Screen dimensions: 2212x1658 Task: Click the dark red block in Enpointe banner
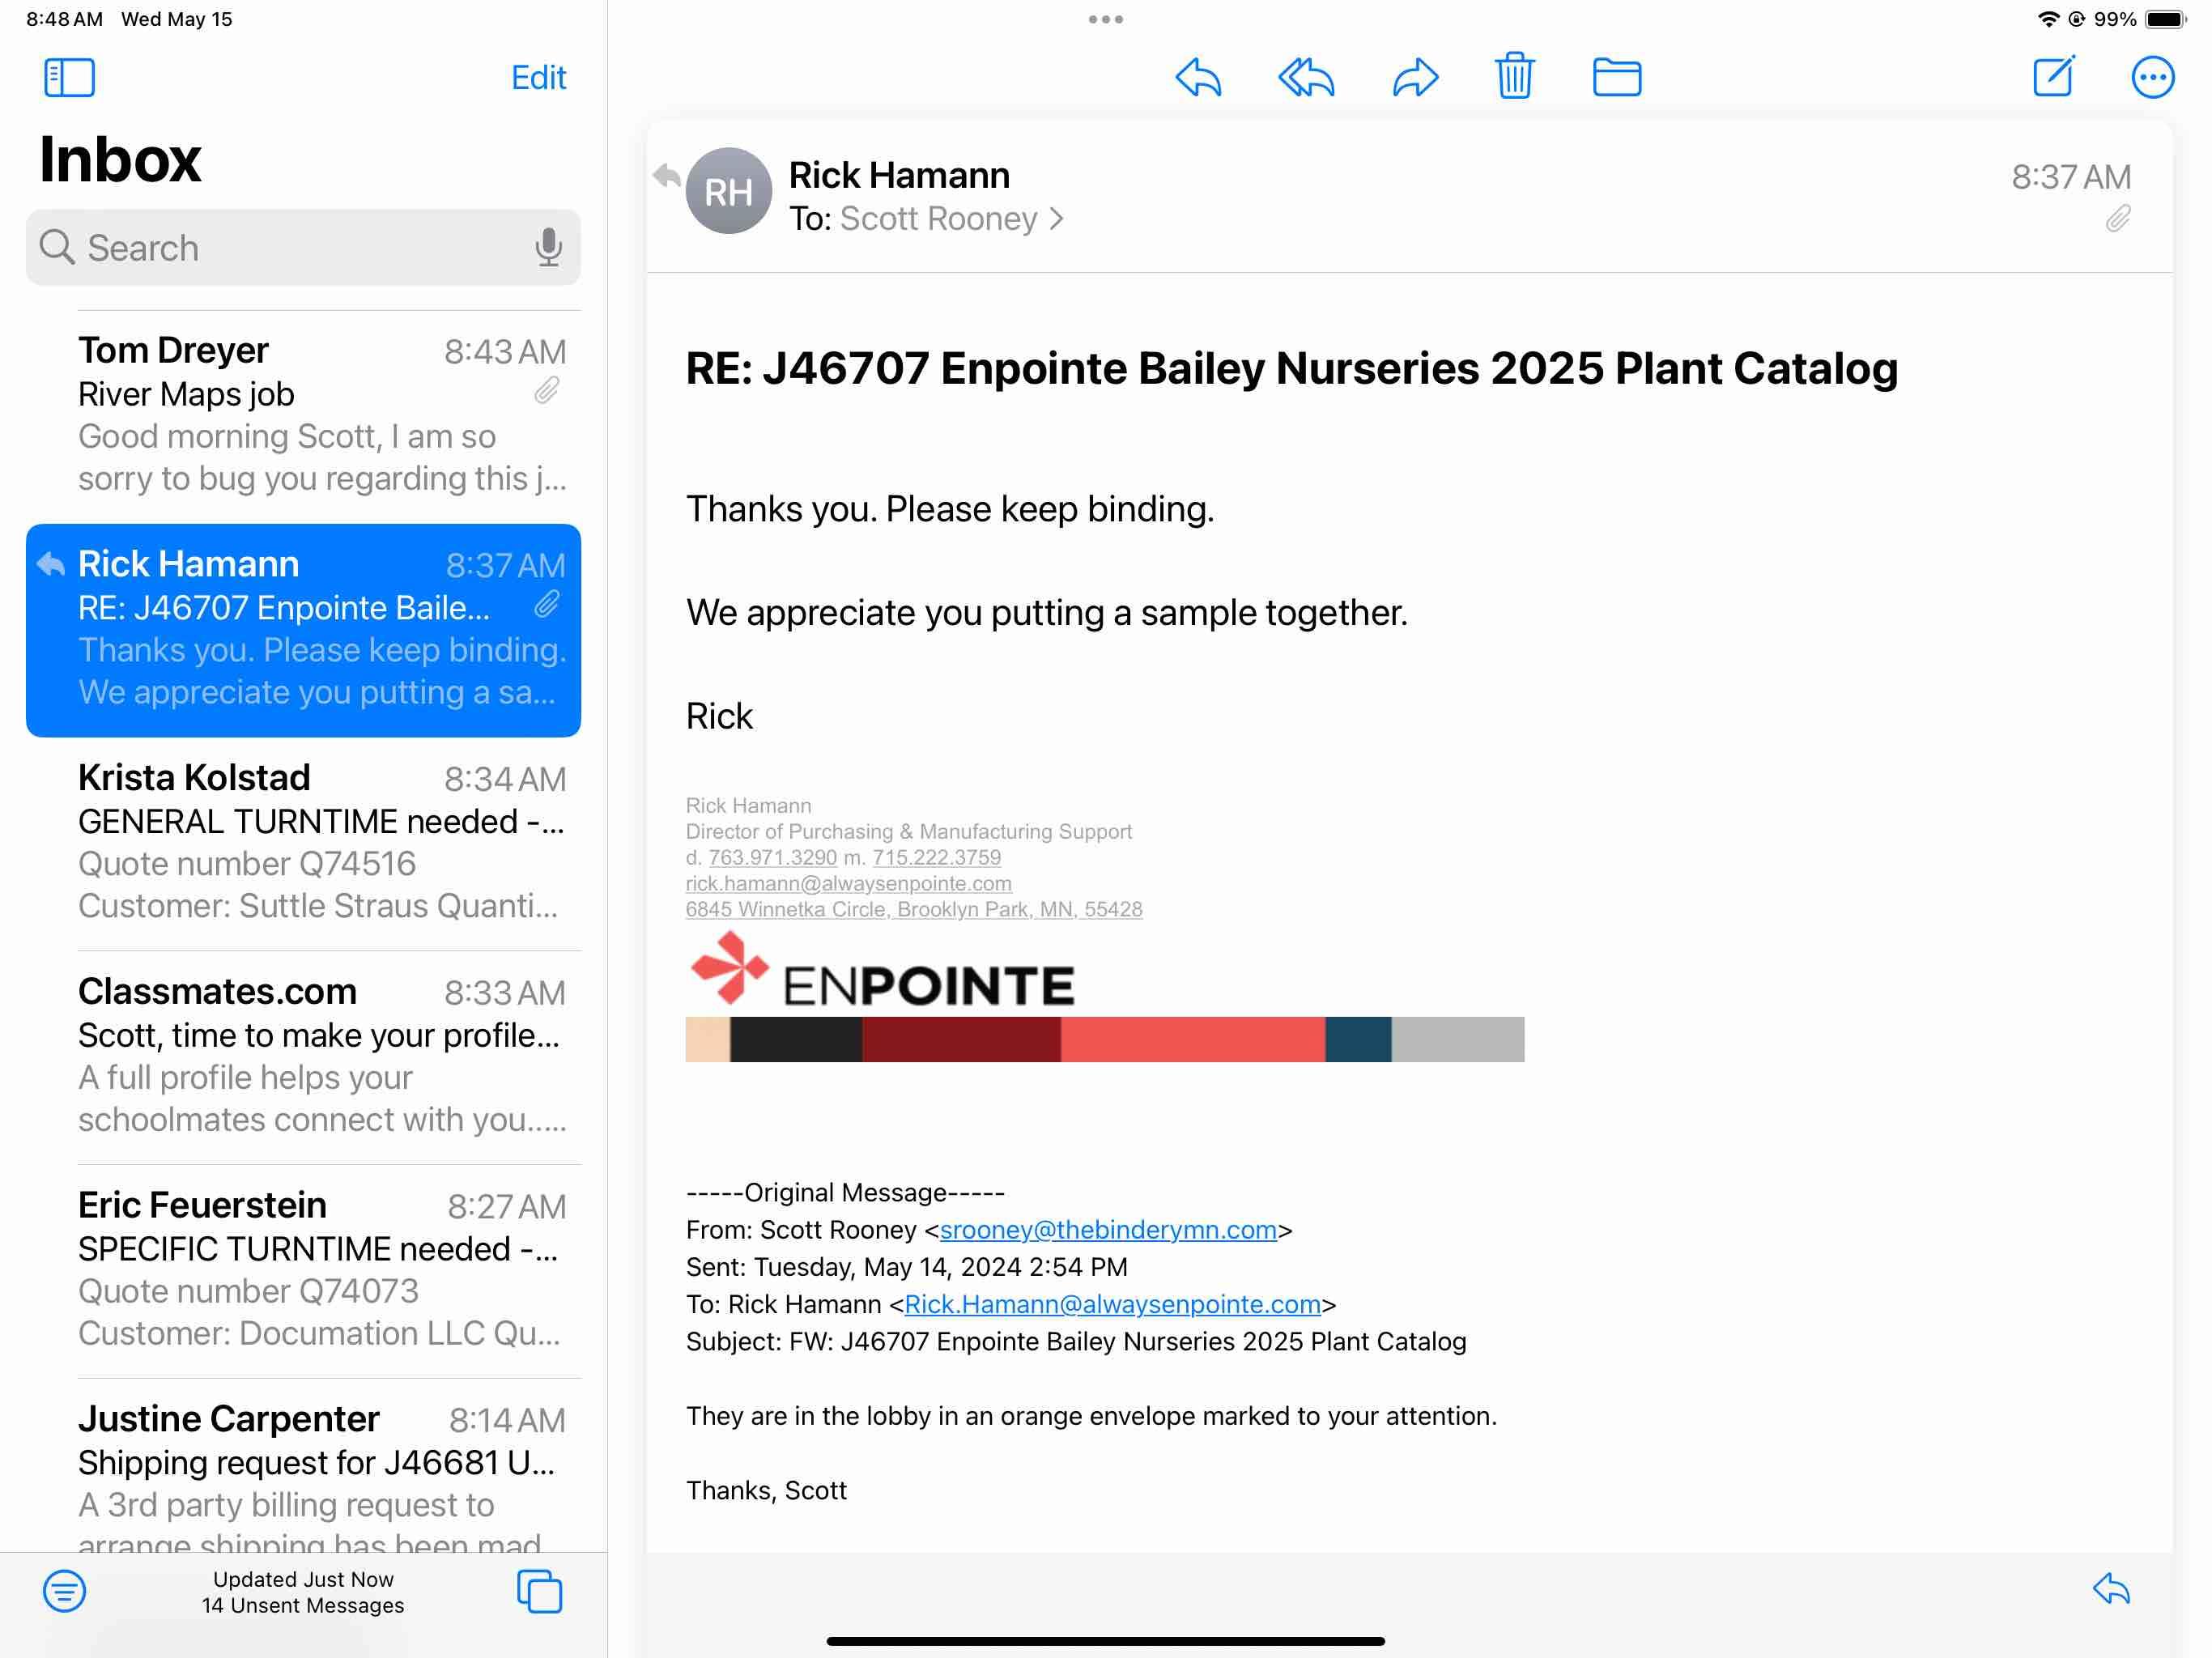coord(960,1039)
